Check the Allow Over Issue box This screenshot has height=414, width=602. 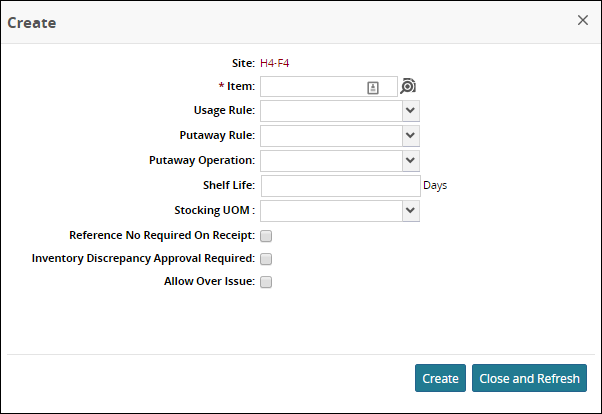[x=266, y=282]
